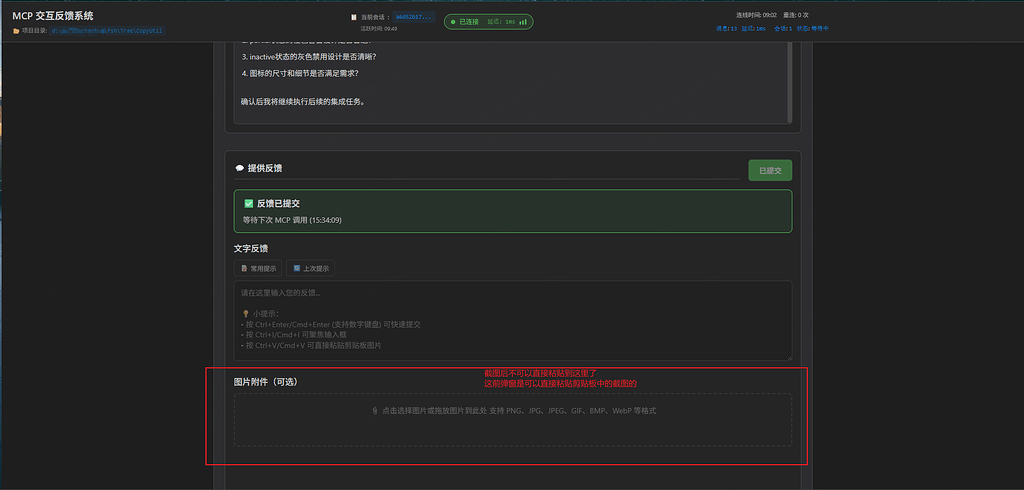Click the green 已连接 connection status pill
Image resolution: width=1024 pixels, height=490 pixels.
coord(488,22)
